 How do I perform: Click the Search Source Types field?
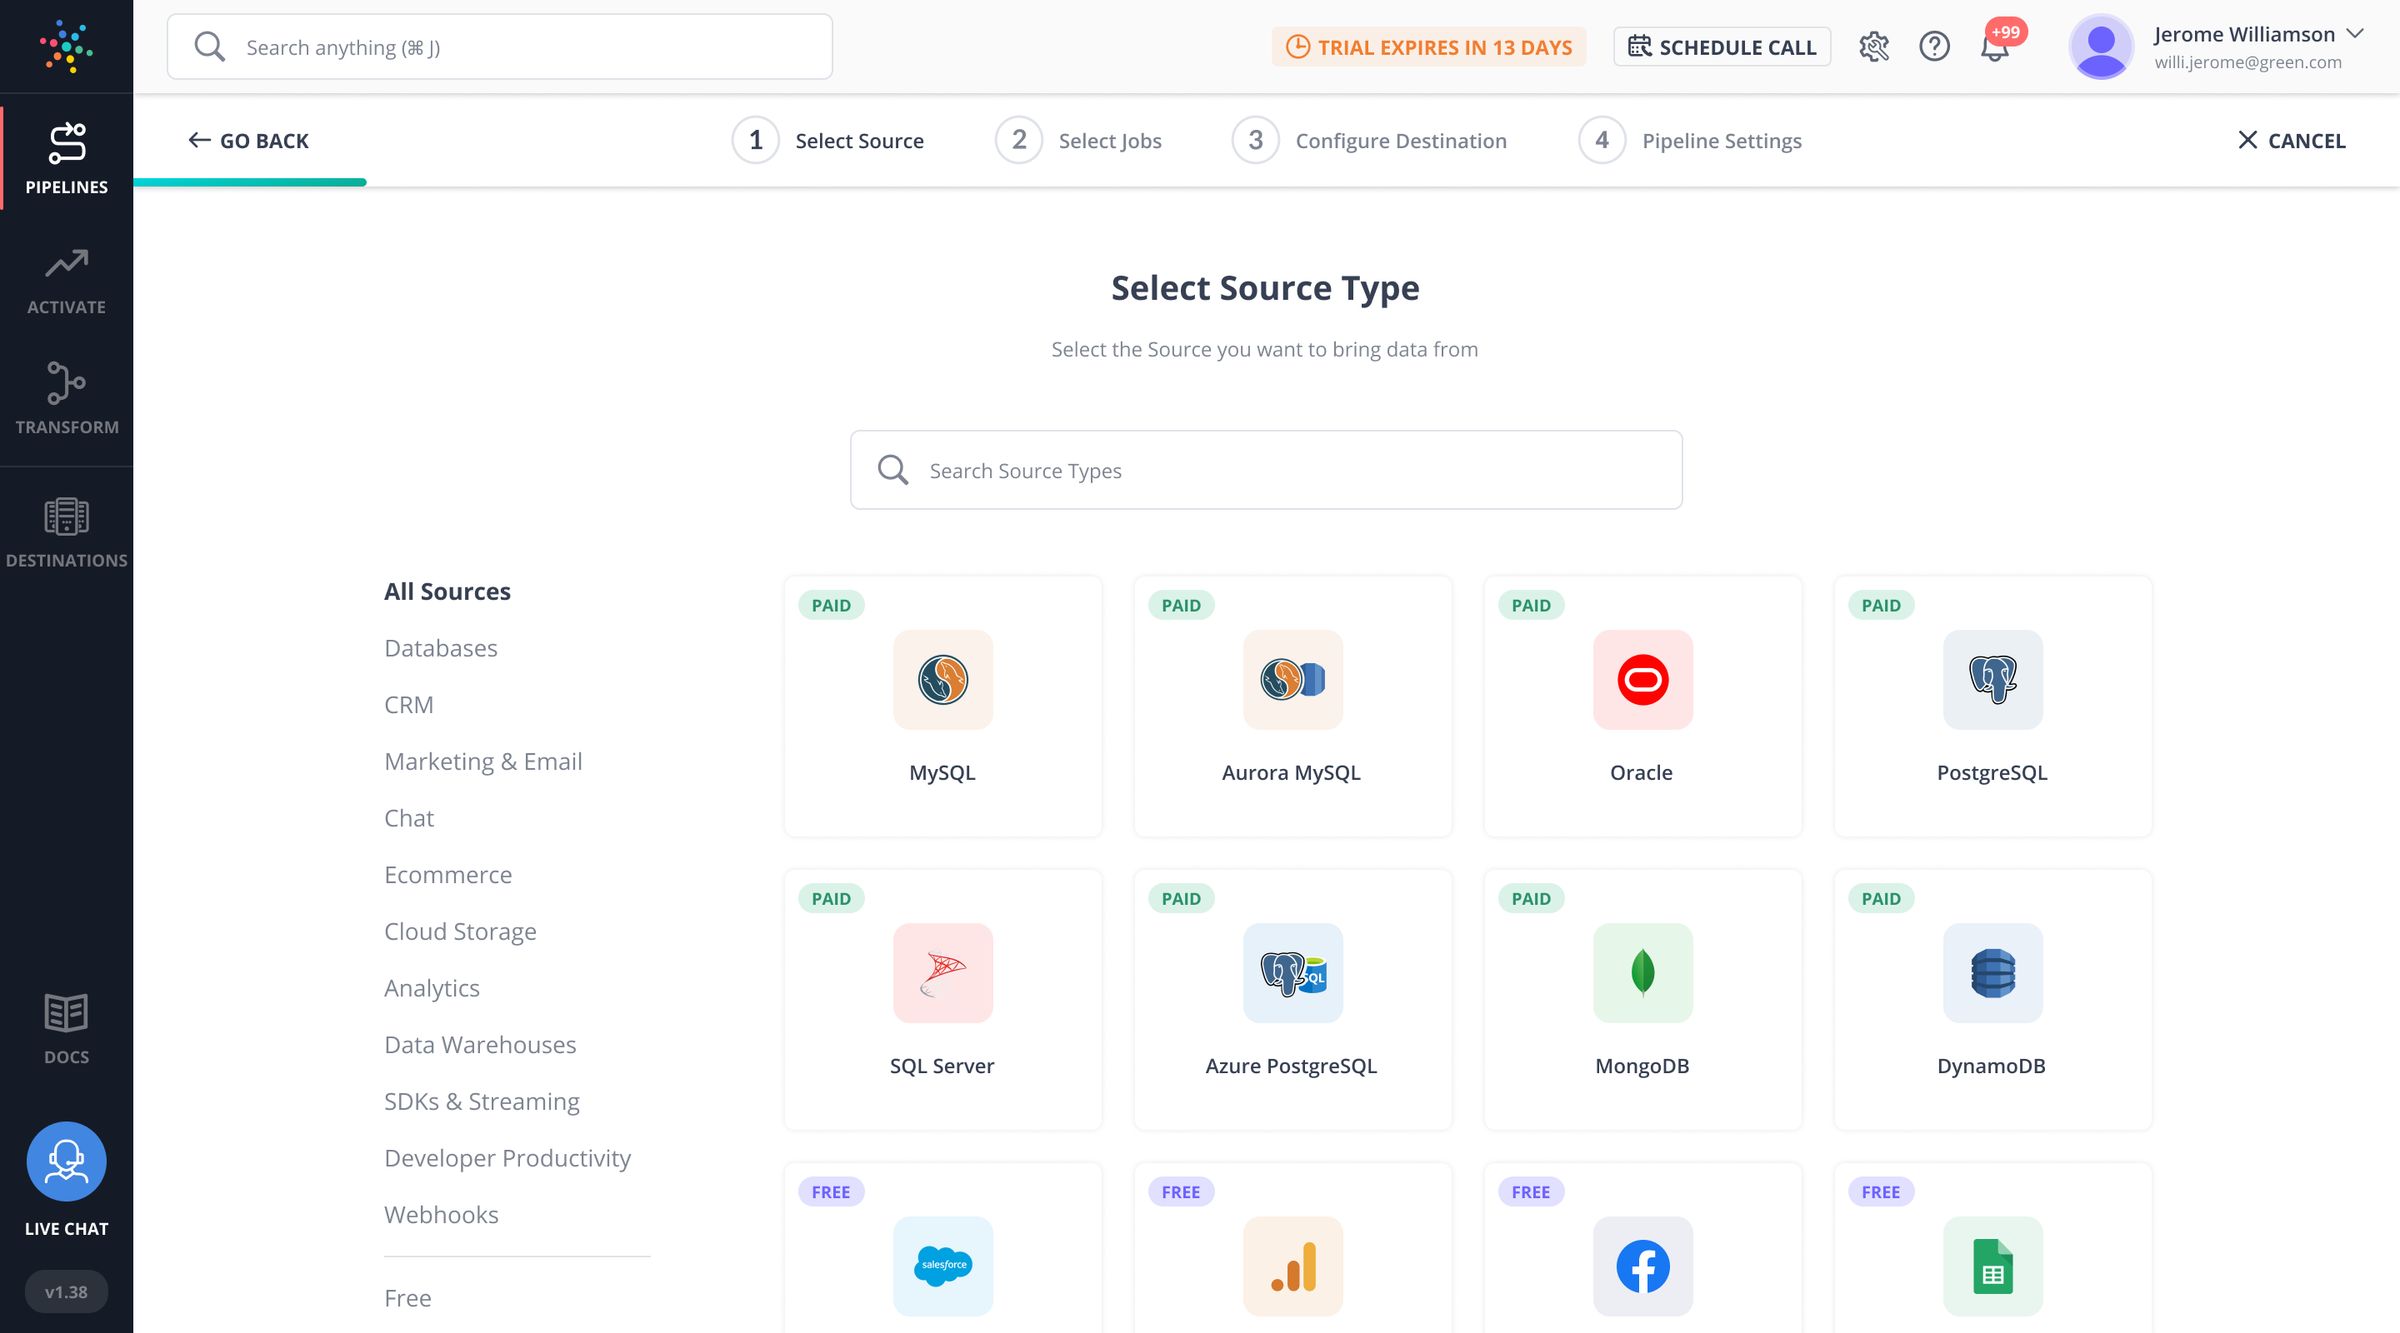click(1265, 470)
